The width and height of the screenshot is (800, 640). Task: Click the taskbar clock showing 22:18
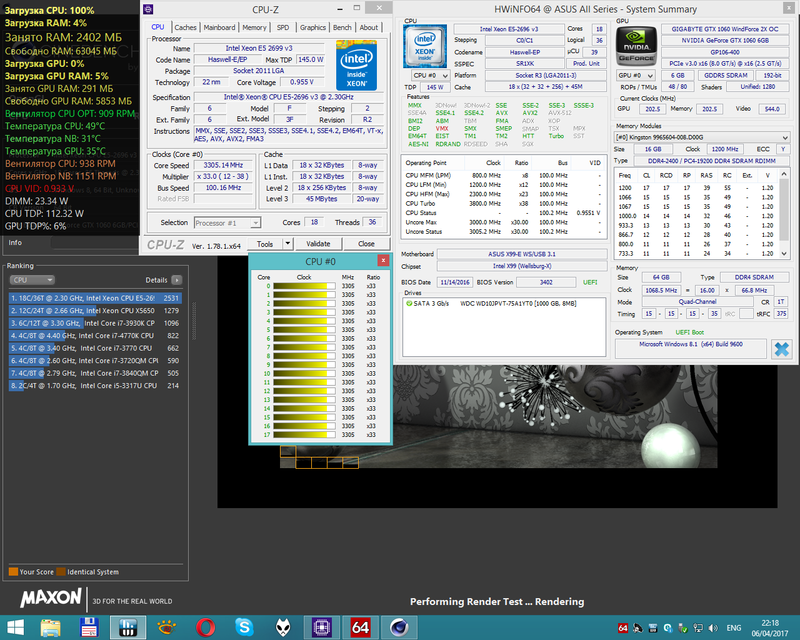pos(770,628)
